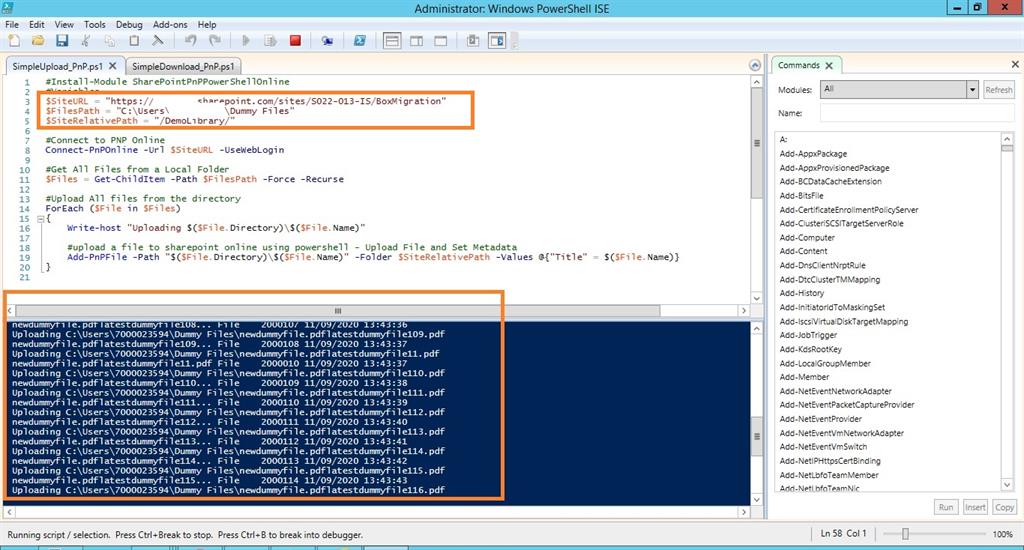Open the Add-ons menu
The width and height of the screenshot is (1024, 550).
[x=170, y=24]
